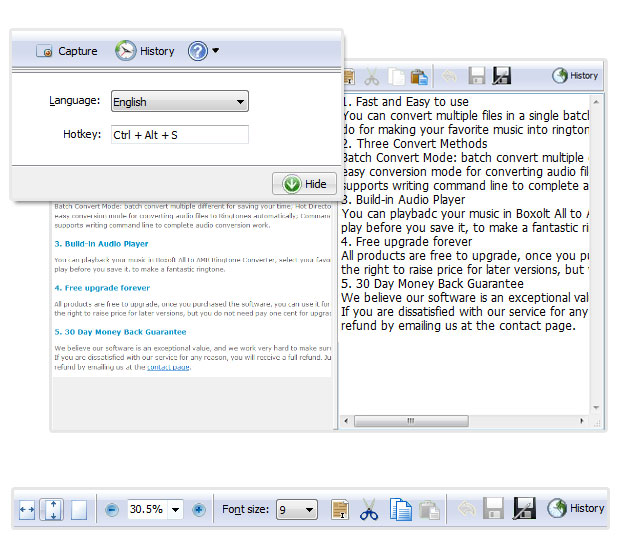620x548 pixels.
Task: Click the grey floppy save icon on the strip
Action: pos(493,508)
